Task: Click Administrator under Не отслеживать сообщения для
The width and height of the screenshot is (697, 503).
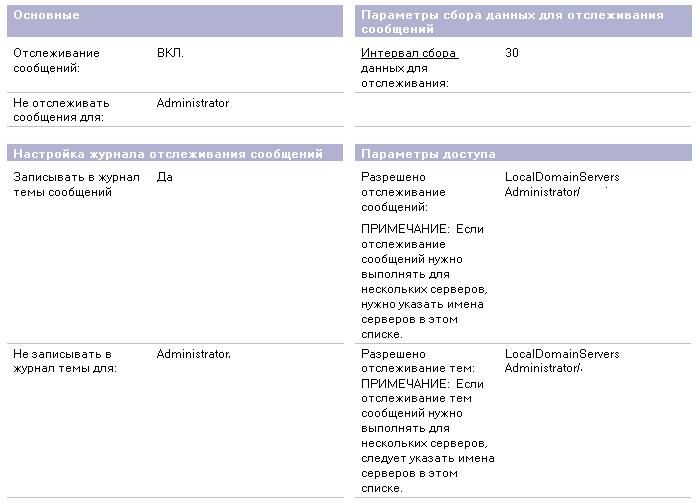Action: [193, 103]
